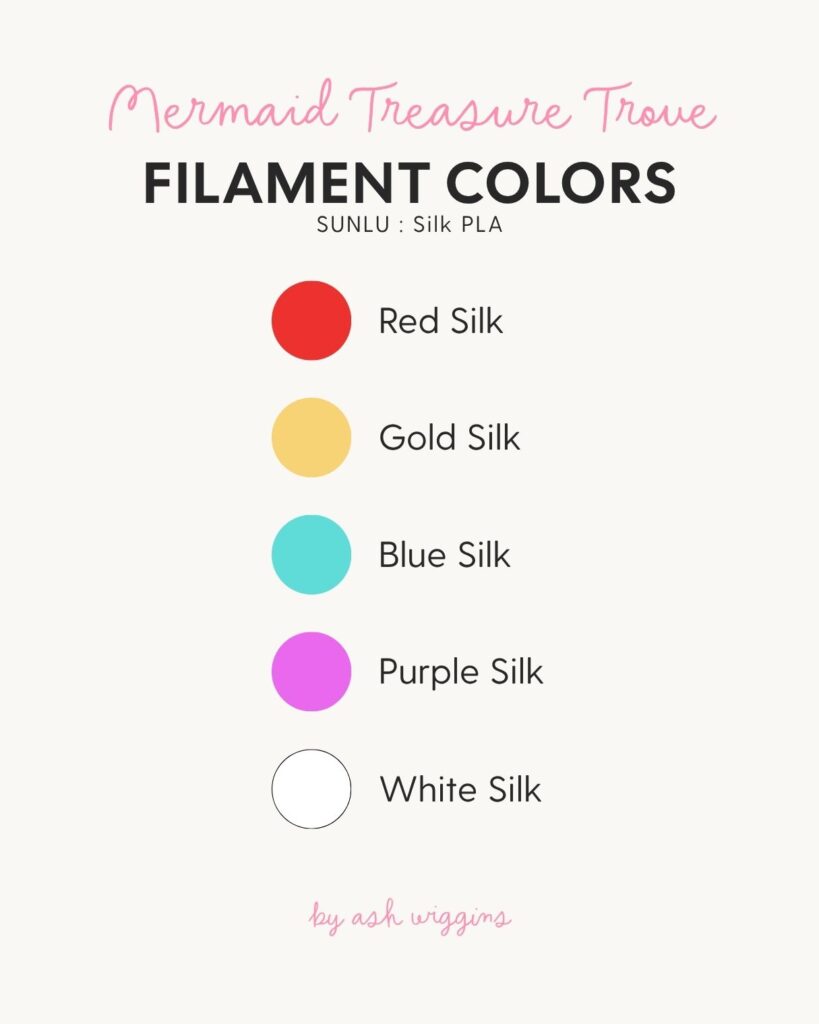This screenshot has width=819, height=1024.
Task: Click the SUNLU : Silk PLA subtitle
Action: (x=410, y=225)
